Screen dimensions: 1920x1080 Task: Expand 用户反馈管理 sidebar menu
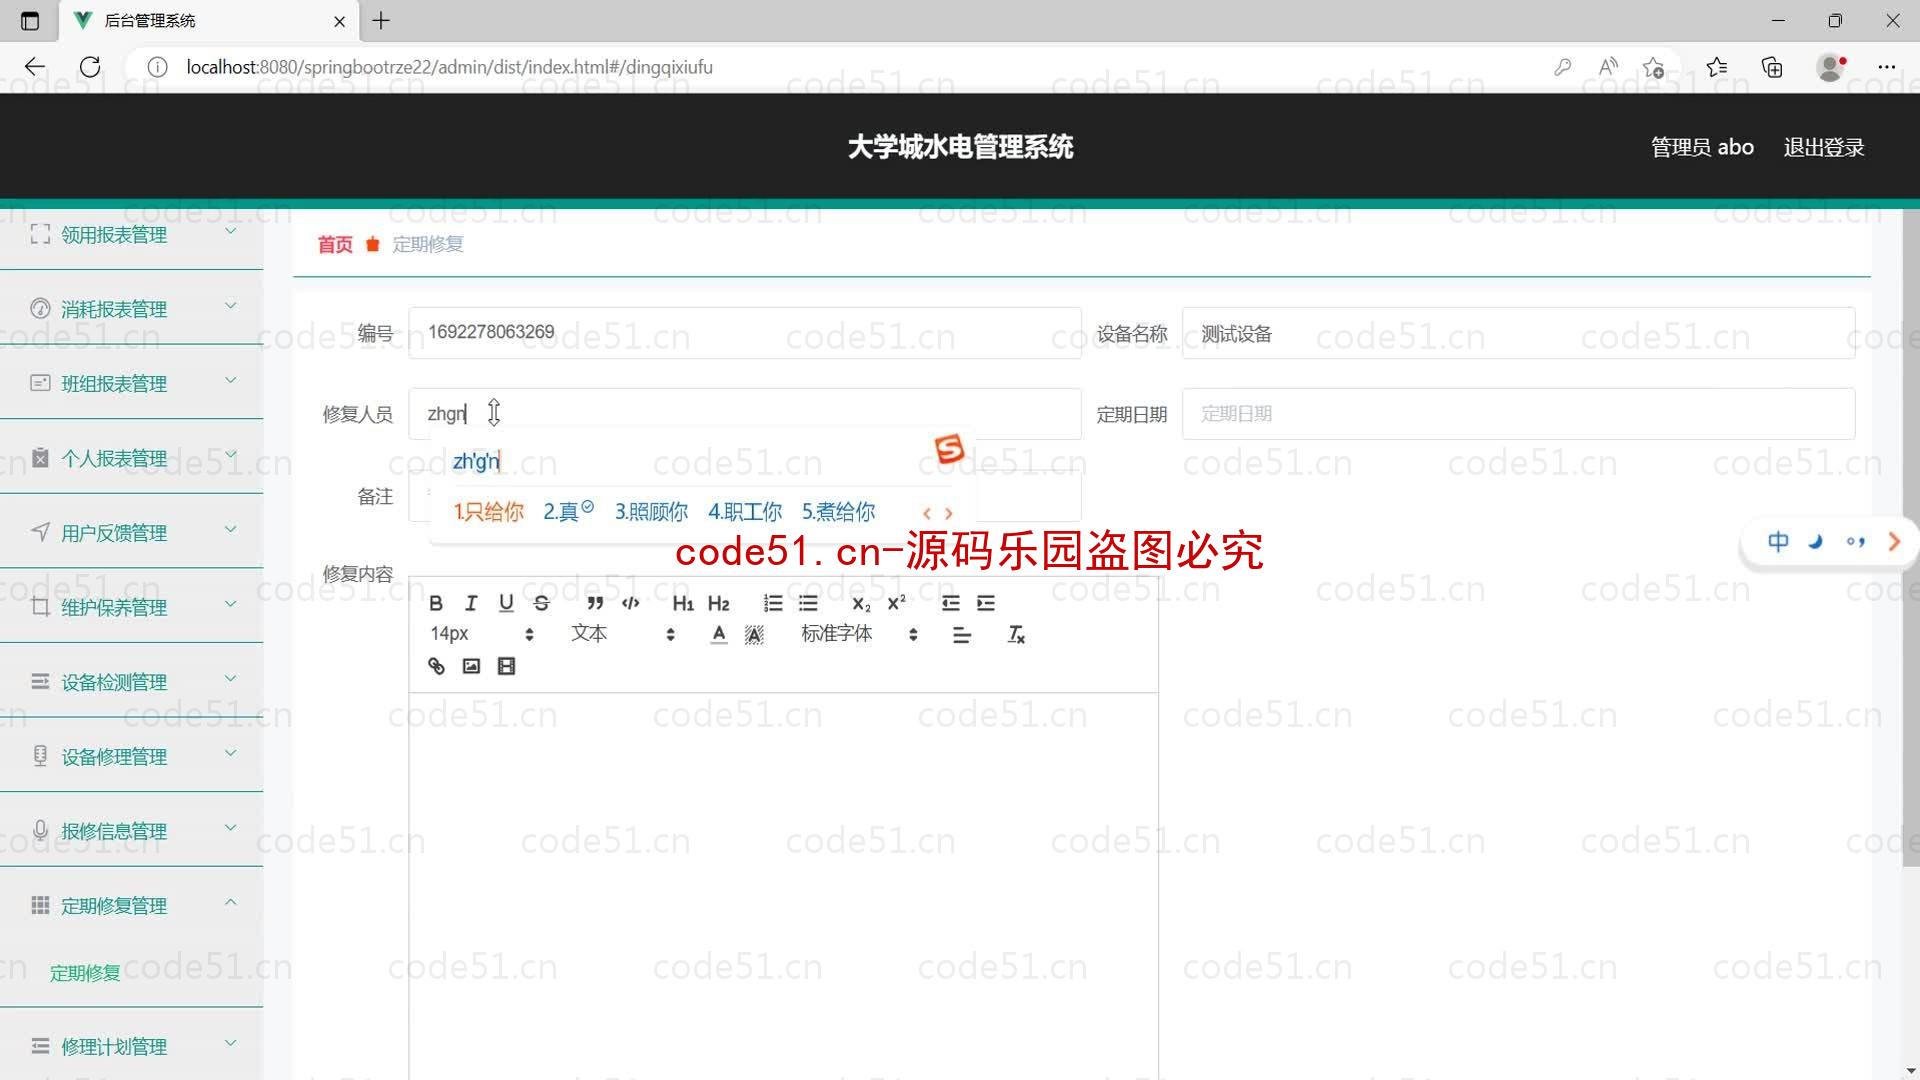[x=131, y=533]
